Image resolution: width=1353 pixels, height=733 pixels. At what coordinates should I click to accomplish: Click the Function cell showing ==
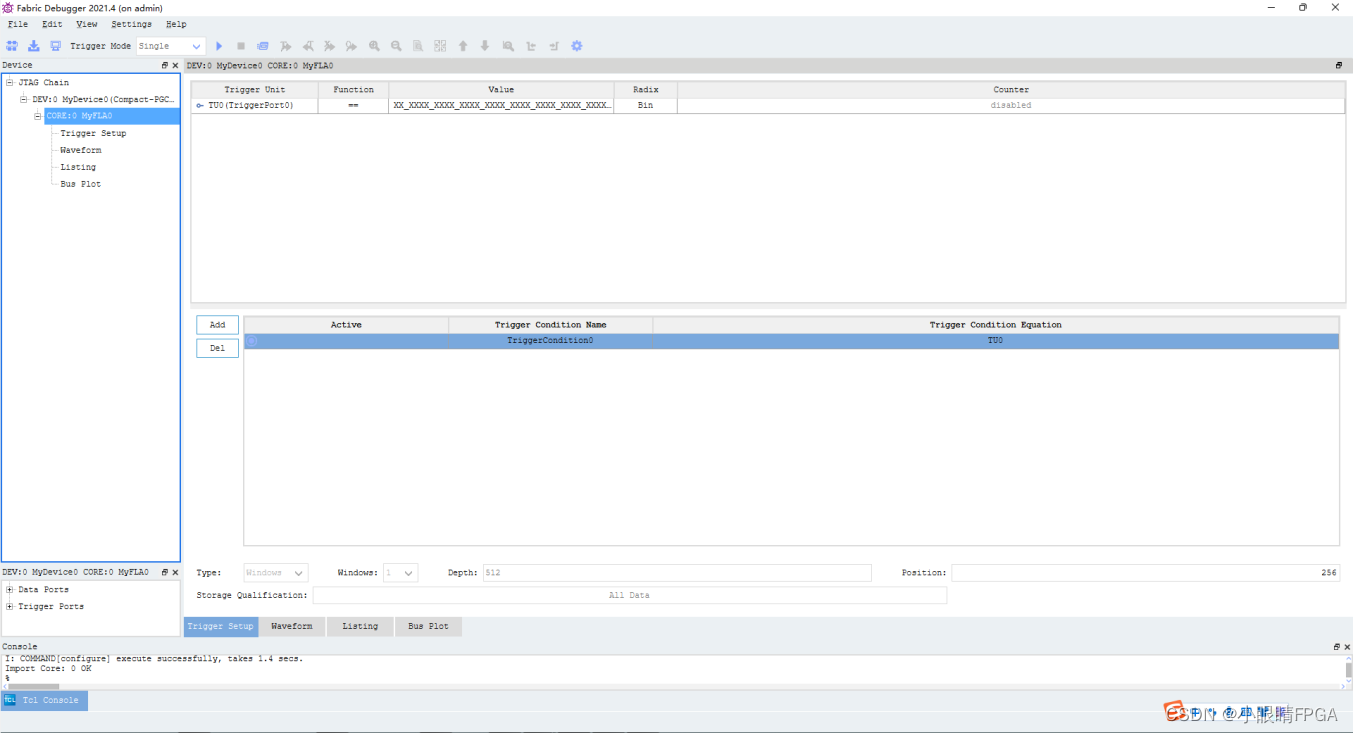coord(353,105)
